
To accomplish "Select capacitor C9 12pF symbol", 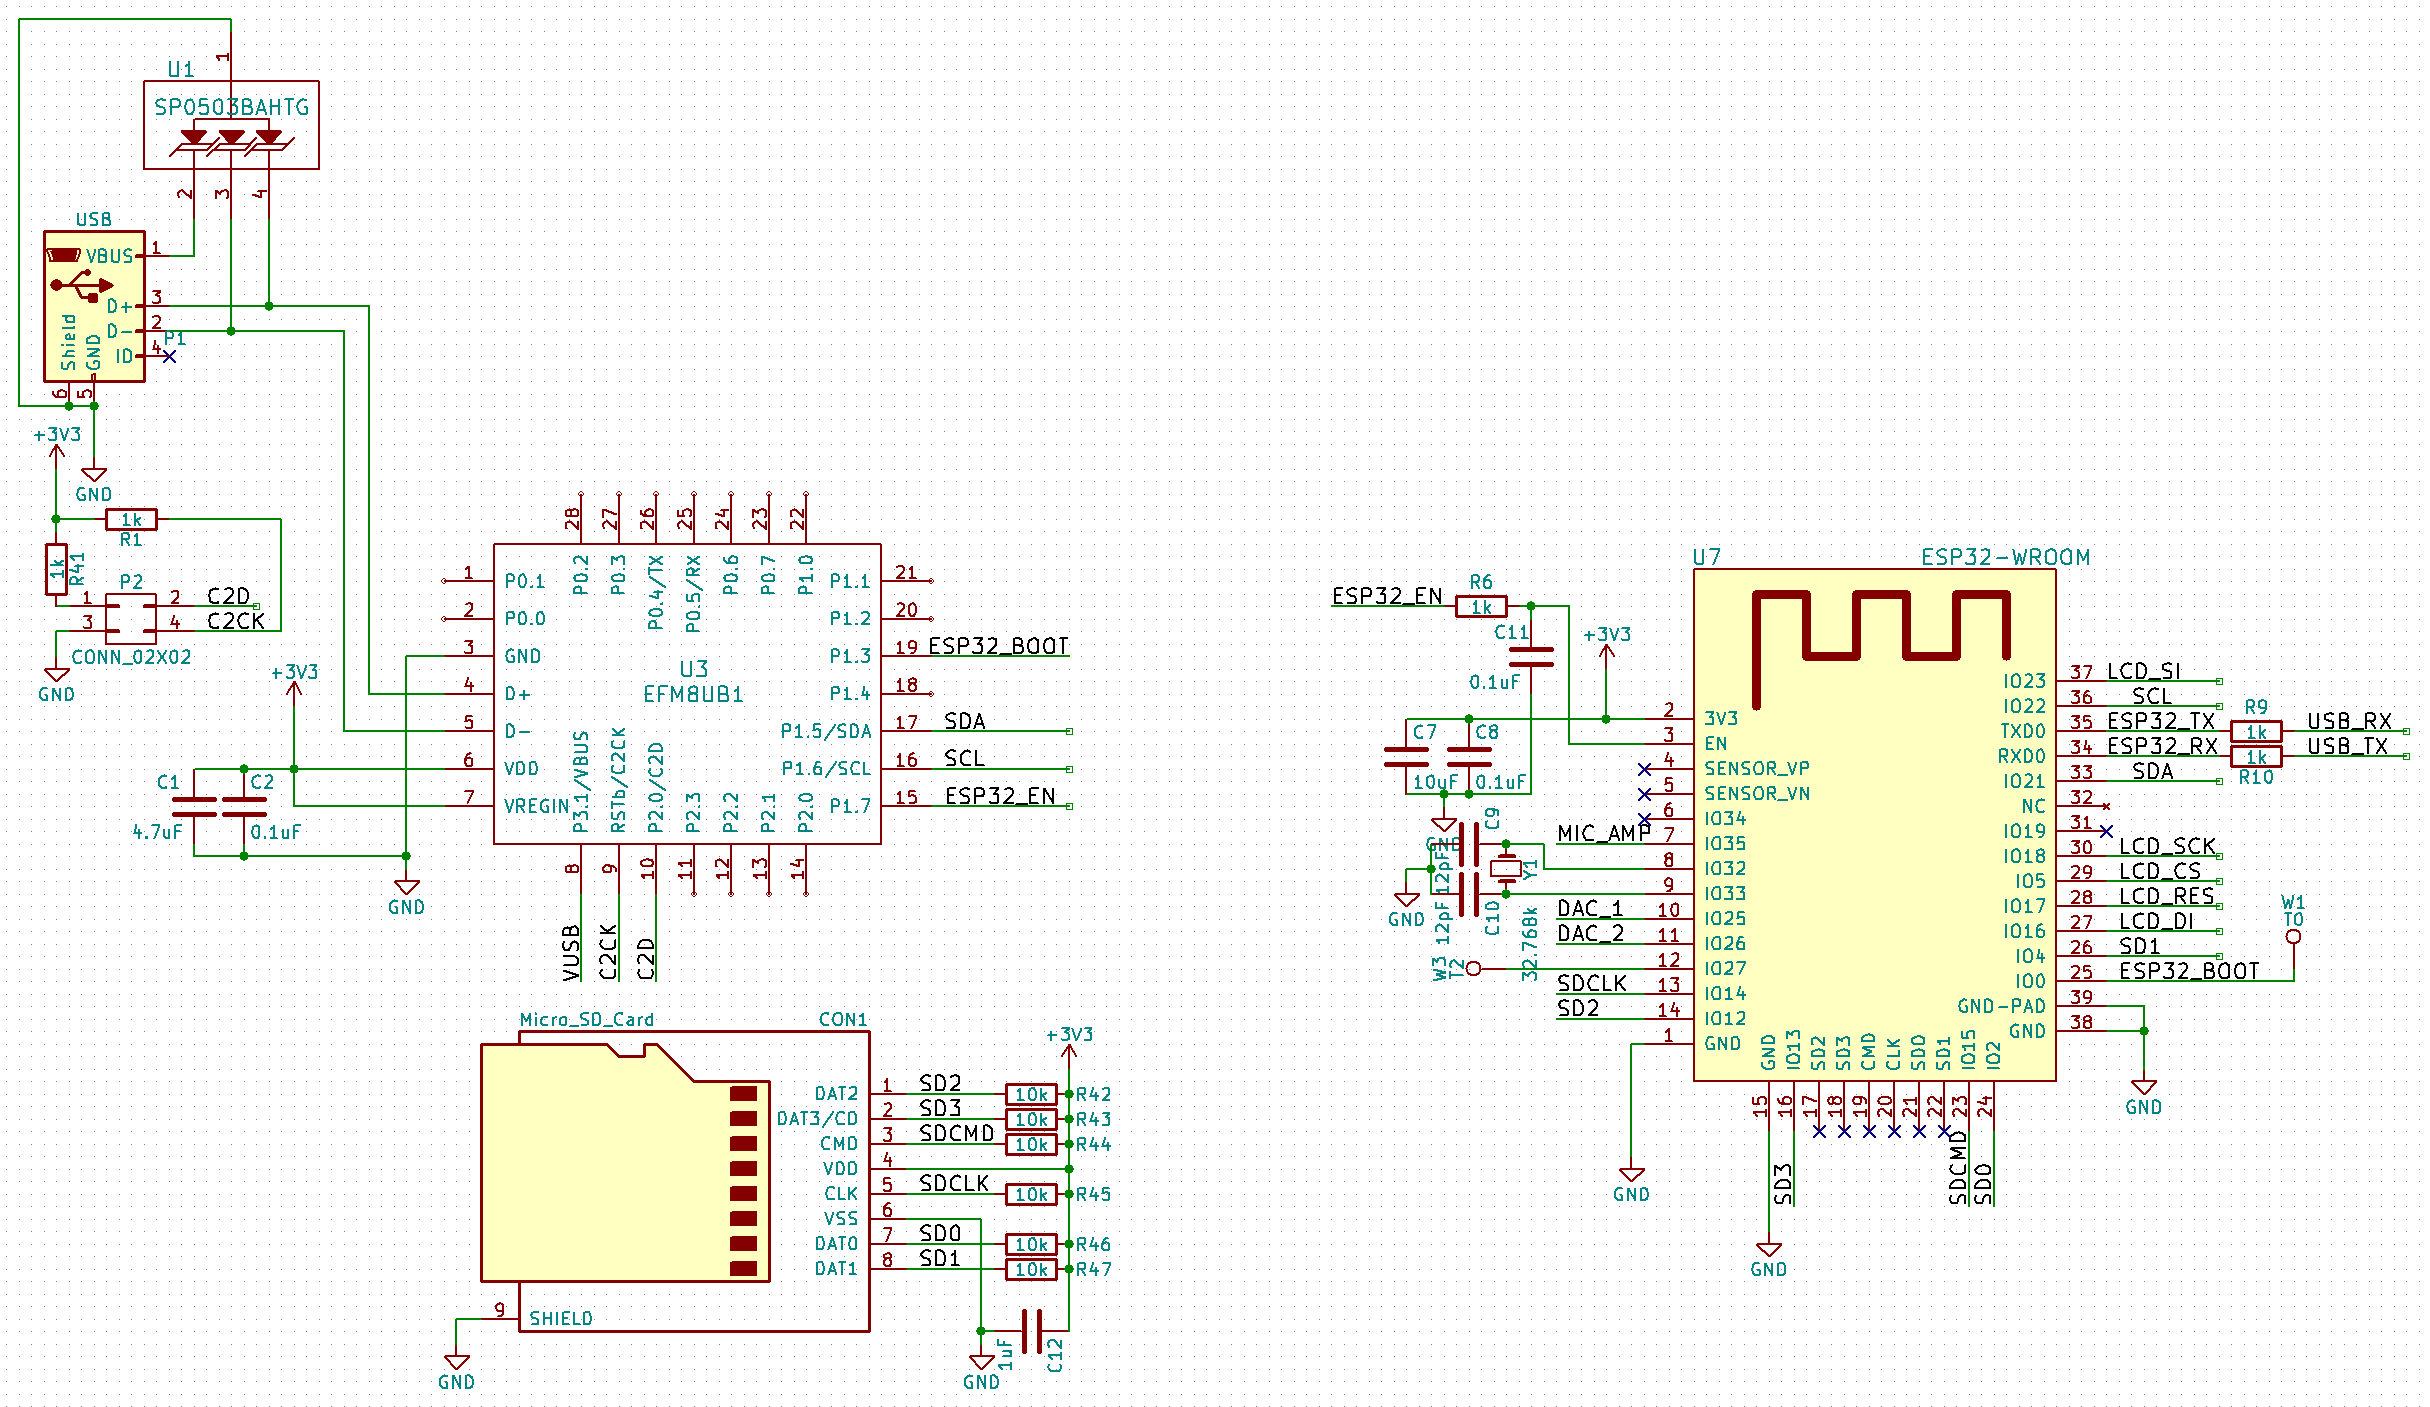I will pyautogui.click(x=1469, y=844).
